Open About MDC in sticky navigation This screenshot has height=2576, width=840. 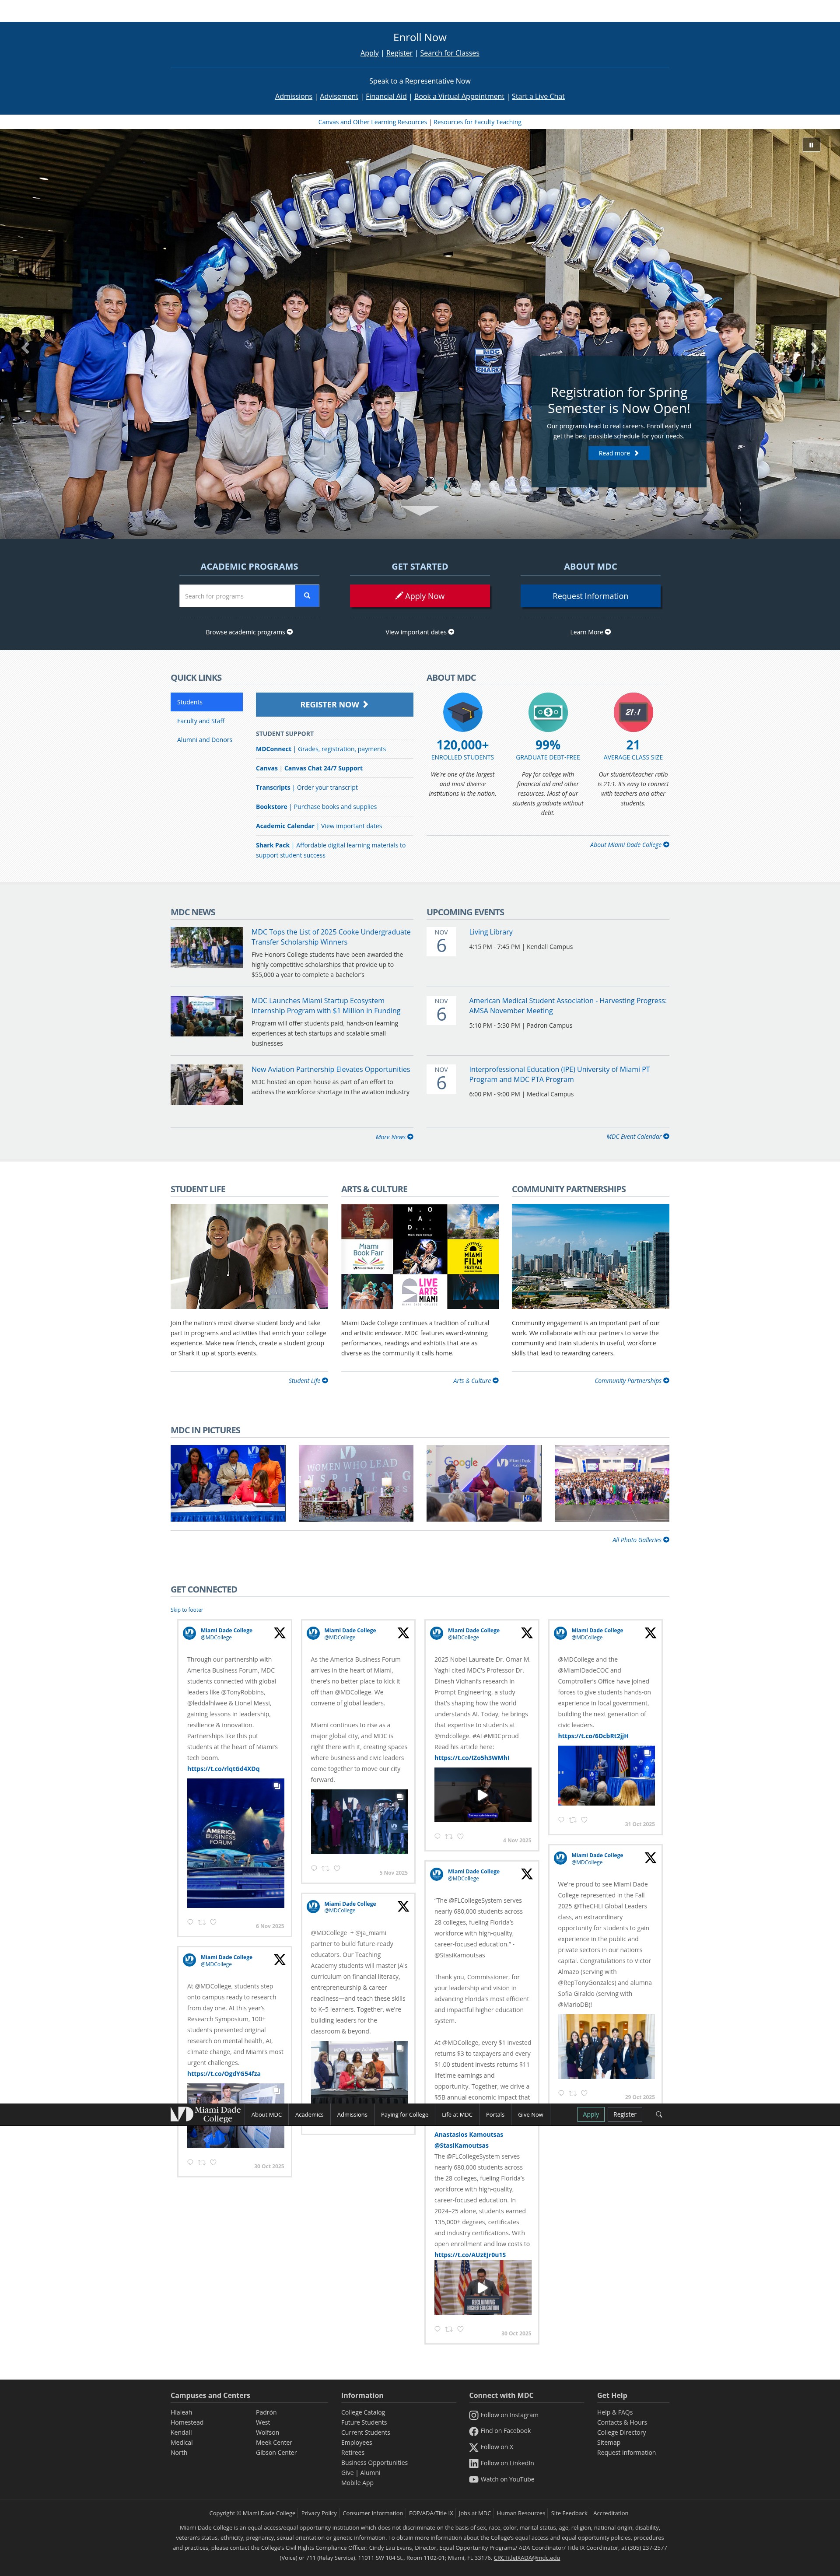coord(266,2115)
